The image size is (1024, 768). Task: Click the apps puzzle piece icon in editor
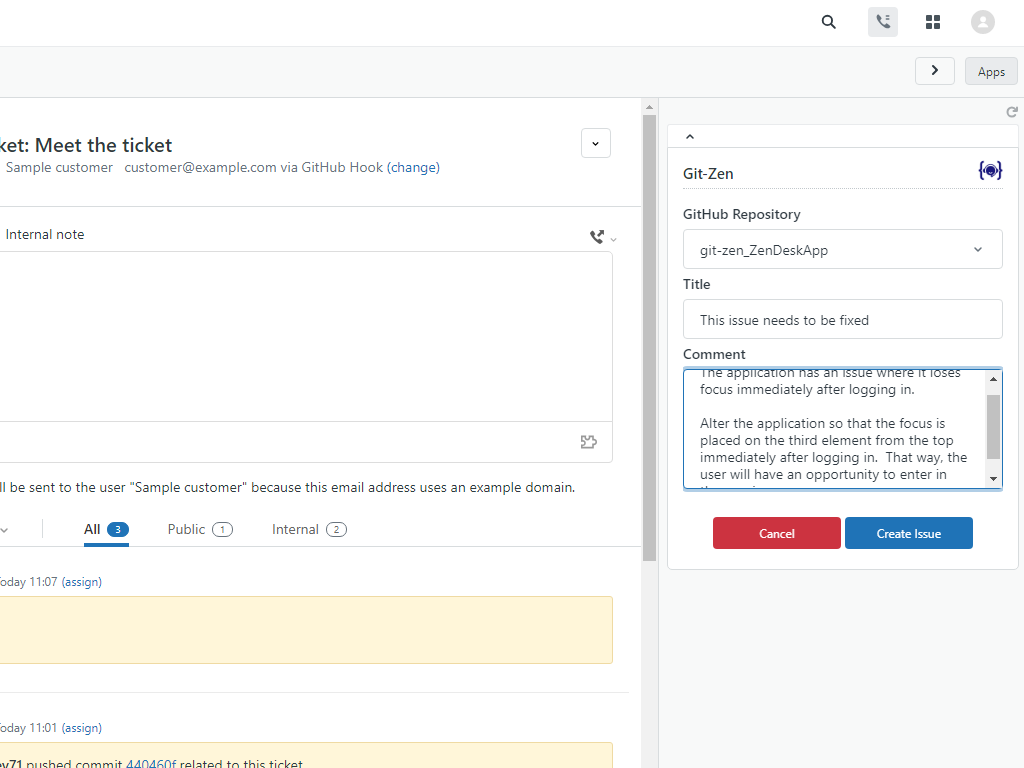[588, 442]
